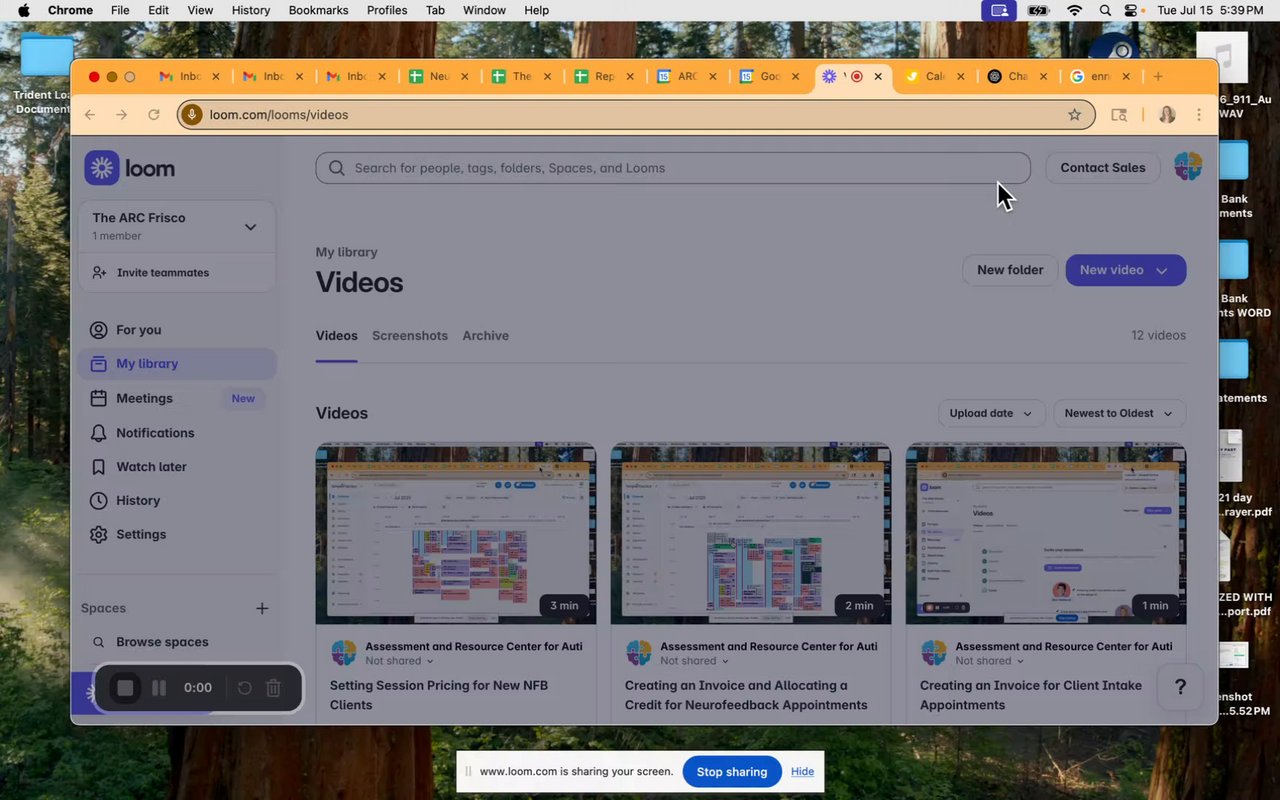Screen dimensions: 1280x800
Task: Open help question mark button
Action: pos(1180,687)
